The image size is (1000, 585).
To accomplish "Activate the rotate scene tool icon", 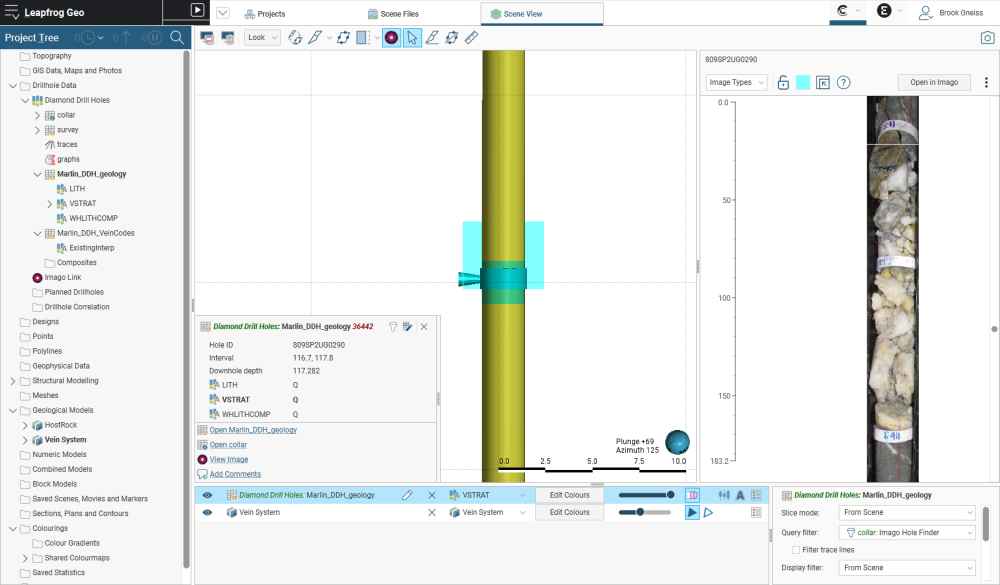I will pyautogui.click(x=295, y=38).
